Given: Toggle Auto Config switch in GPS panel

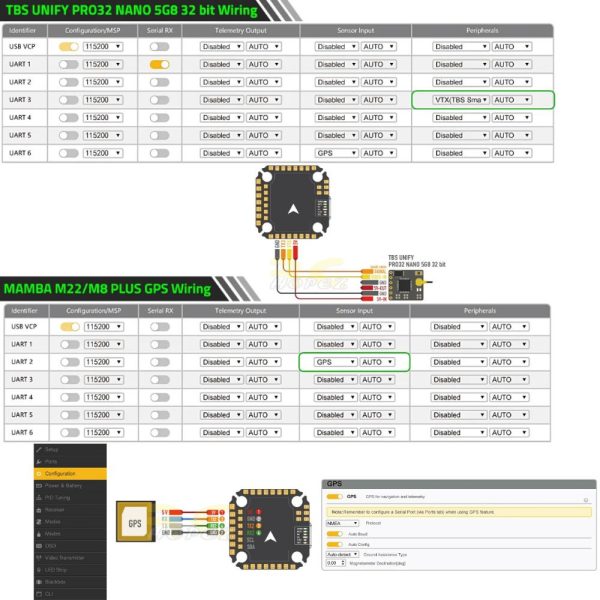Looking at the screenshot, I should (x=334, y=544).
